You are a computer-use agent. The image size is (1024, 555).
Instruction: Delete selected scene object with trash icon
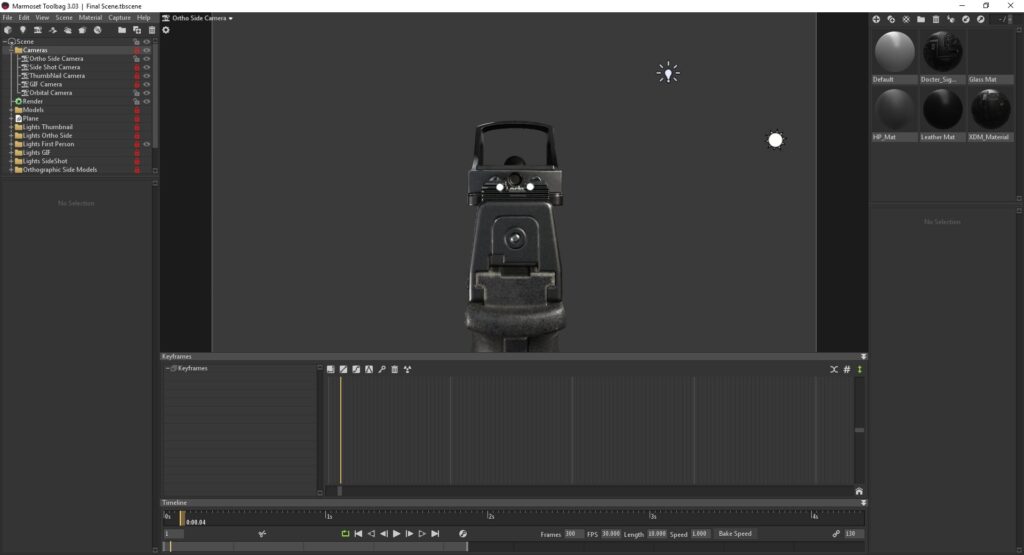[x=152, y=30]
